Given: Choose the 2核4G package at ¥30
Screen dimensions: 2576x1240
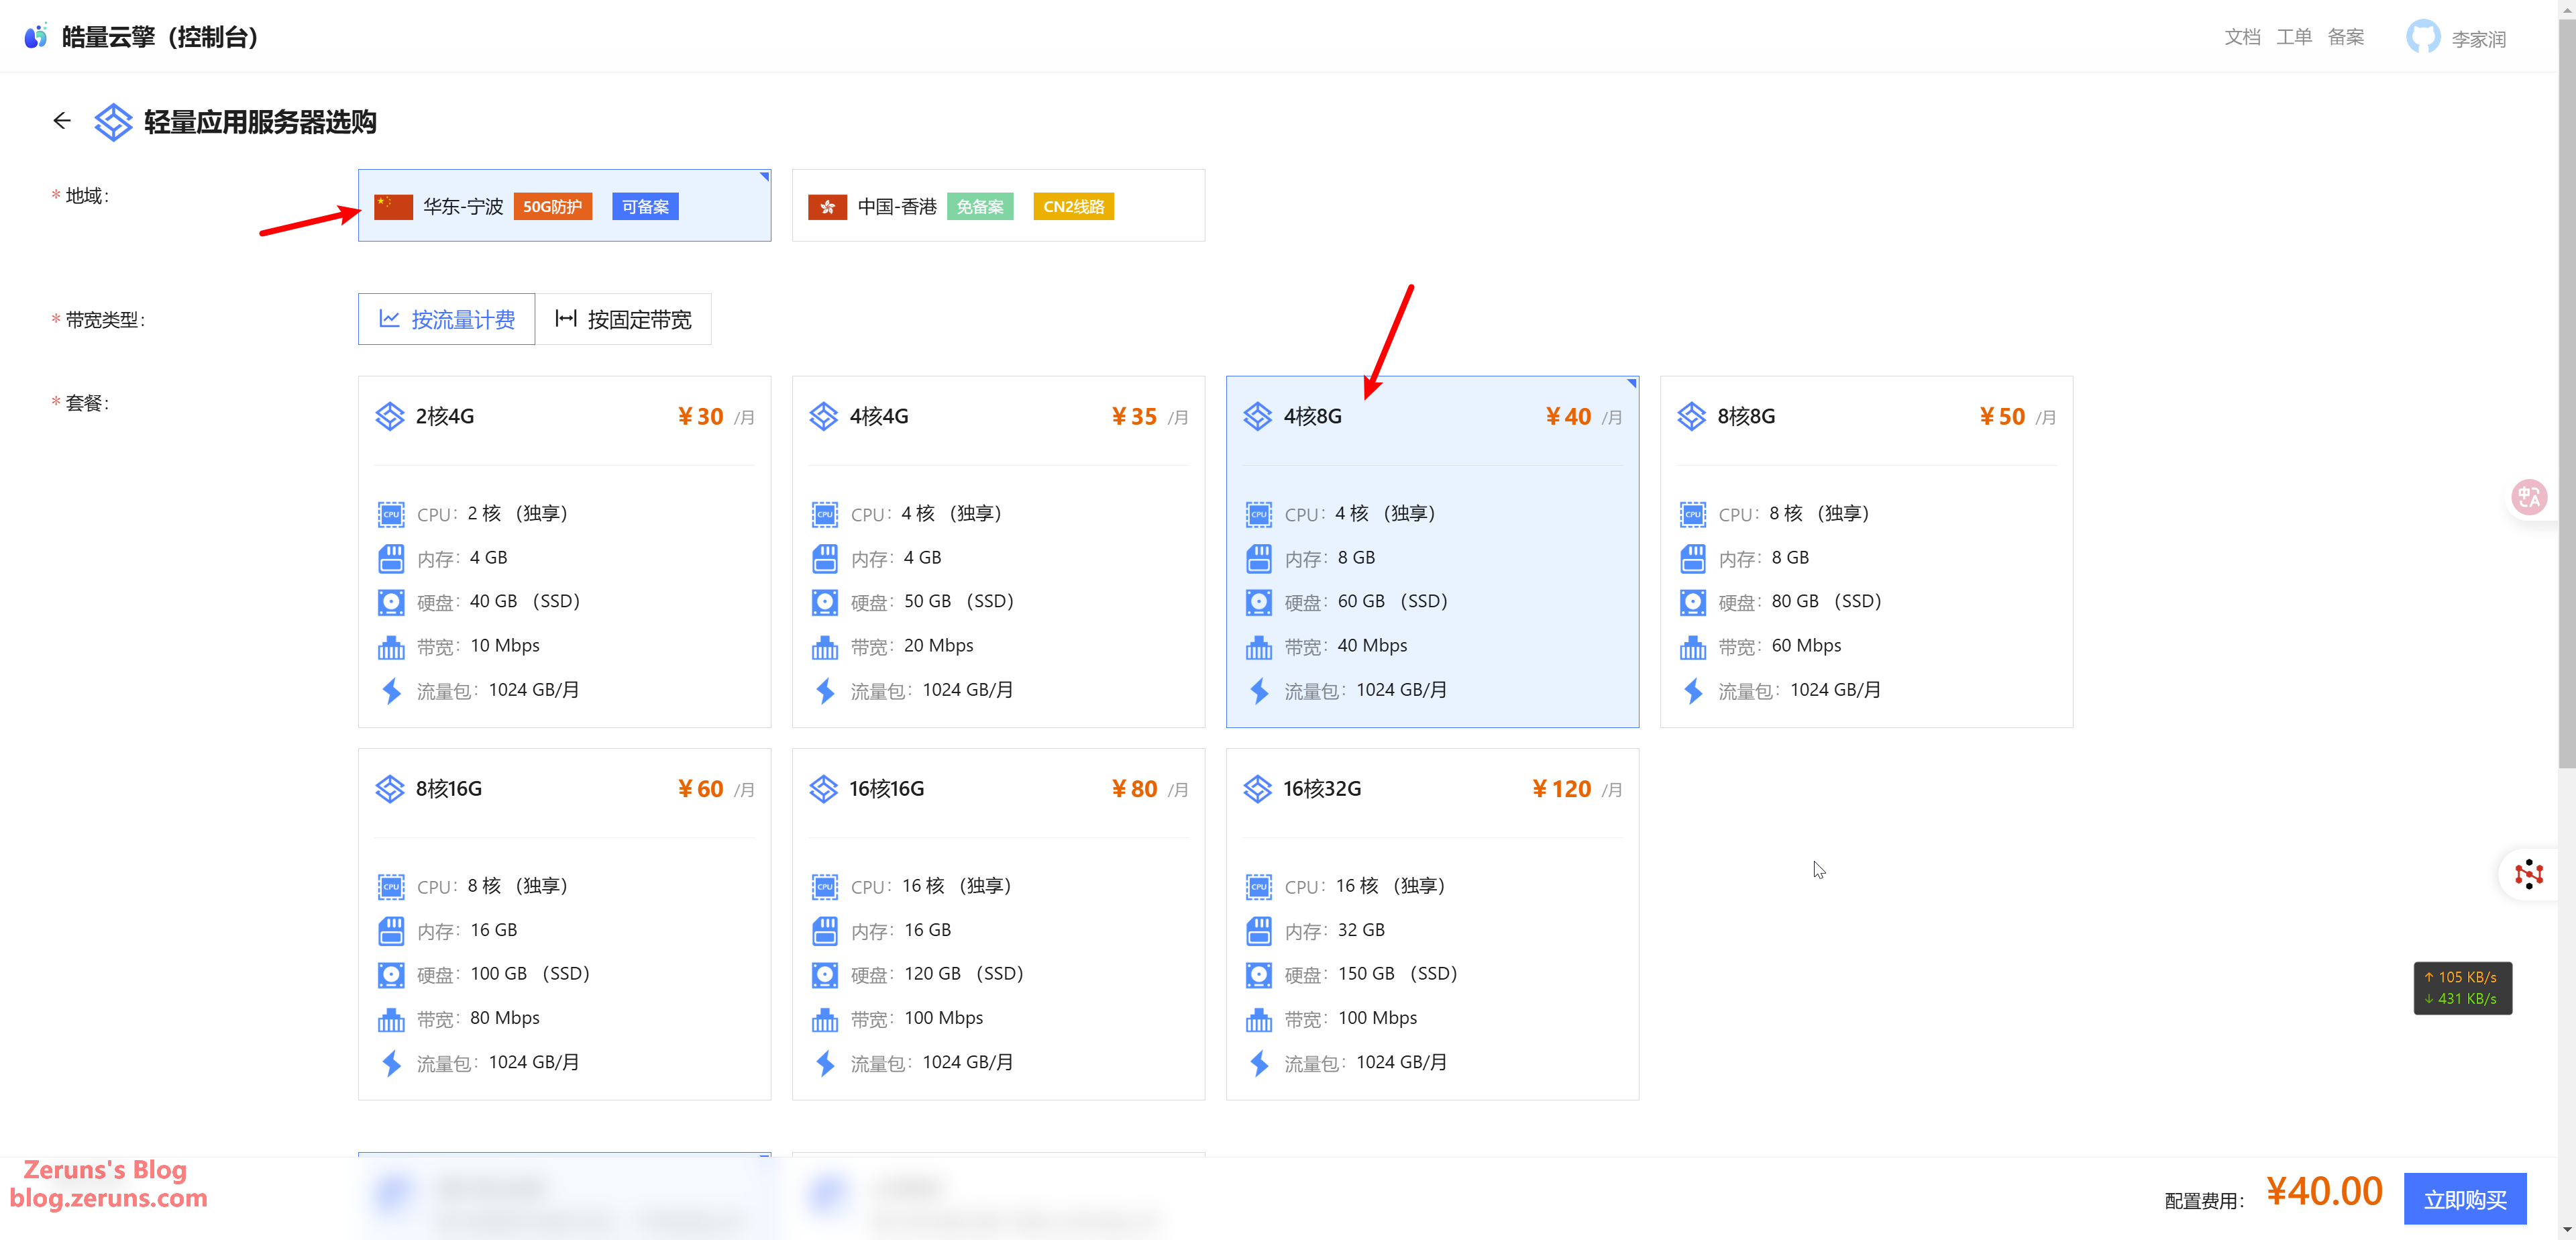Looking at the screenshot, I should click(x=564, y=551).
